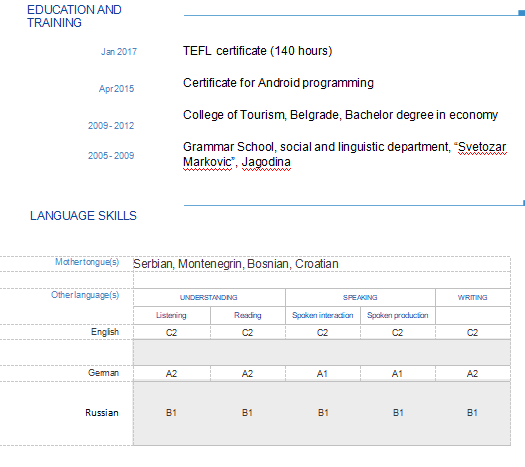Select the 2009-2012 date range
Screen dimensions: 525x467
point(111,126)
